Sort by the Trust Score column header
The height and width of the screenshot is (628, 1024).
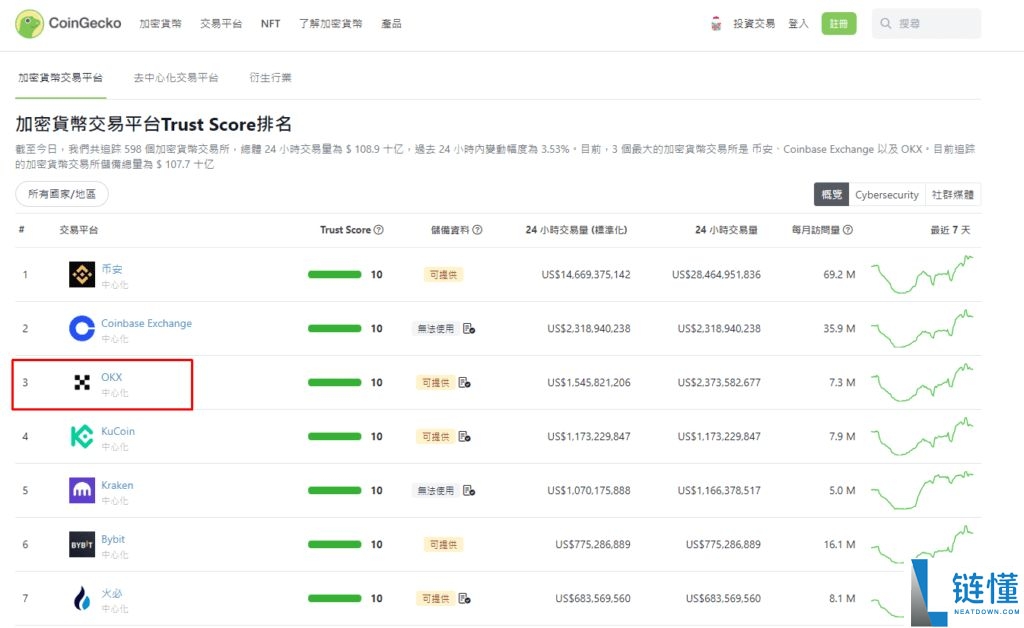(345, 230)
